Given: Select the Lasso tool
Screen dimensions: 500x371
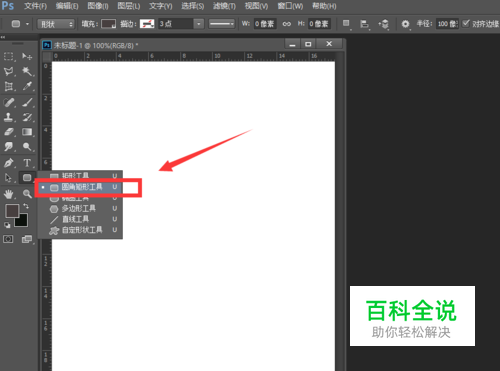Looking at the screenshot, I should click(x=9, y=71).
